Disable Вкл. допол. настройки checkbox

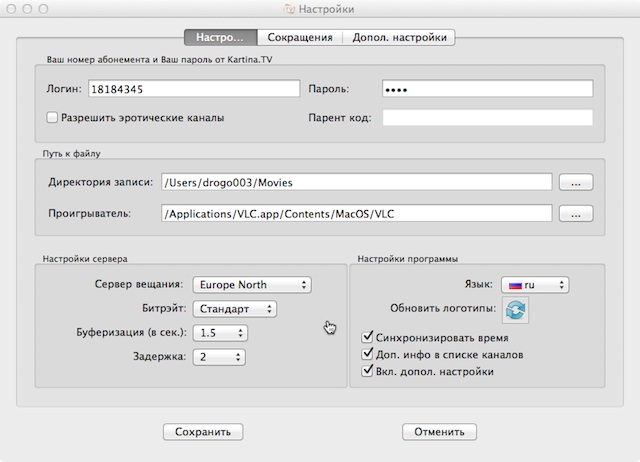pyautogui.click(x=368, y=371)
